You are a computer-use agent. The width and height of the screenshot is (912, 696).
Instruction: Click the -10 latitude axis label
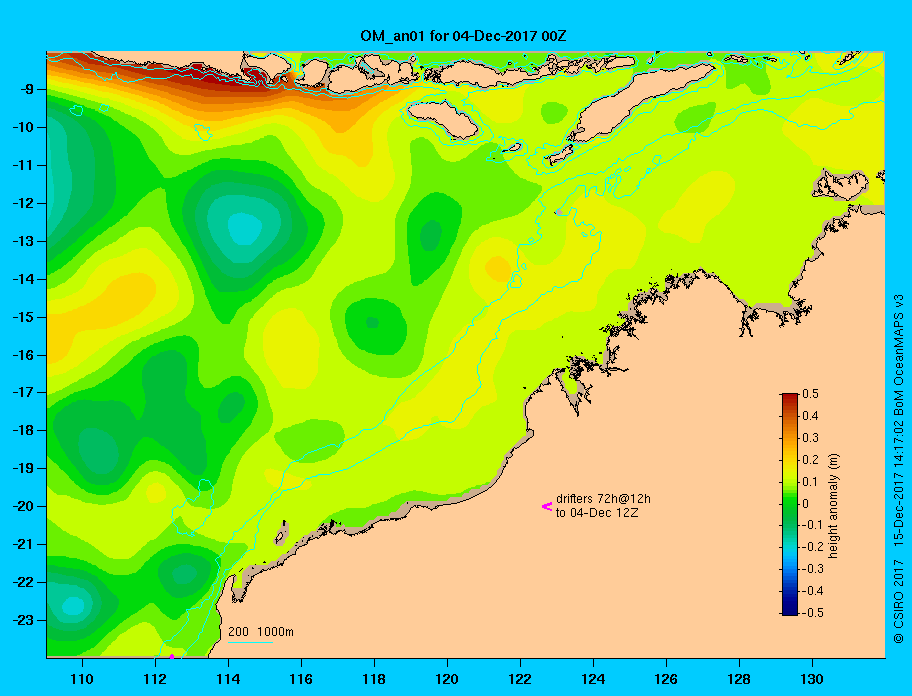point(23,127)
